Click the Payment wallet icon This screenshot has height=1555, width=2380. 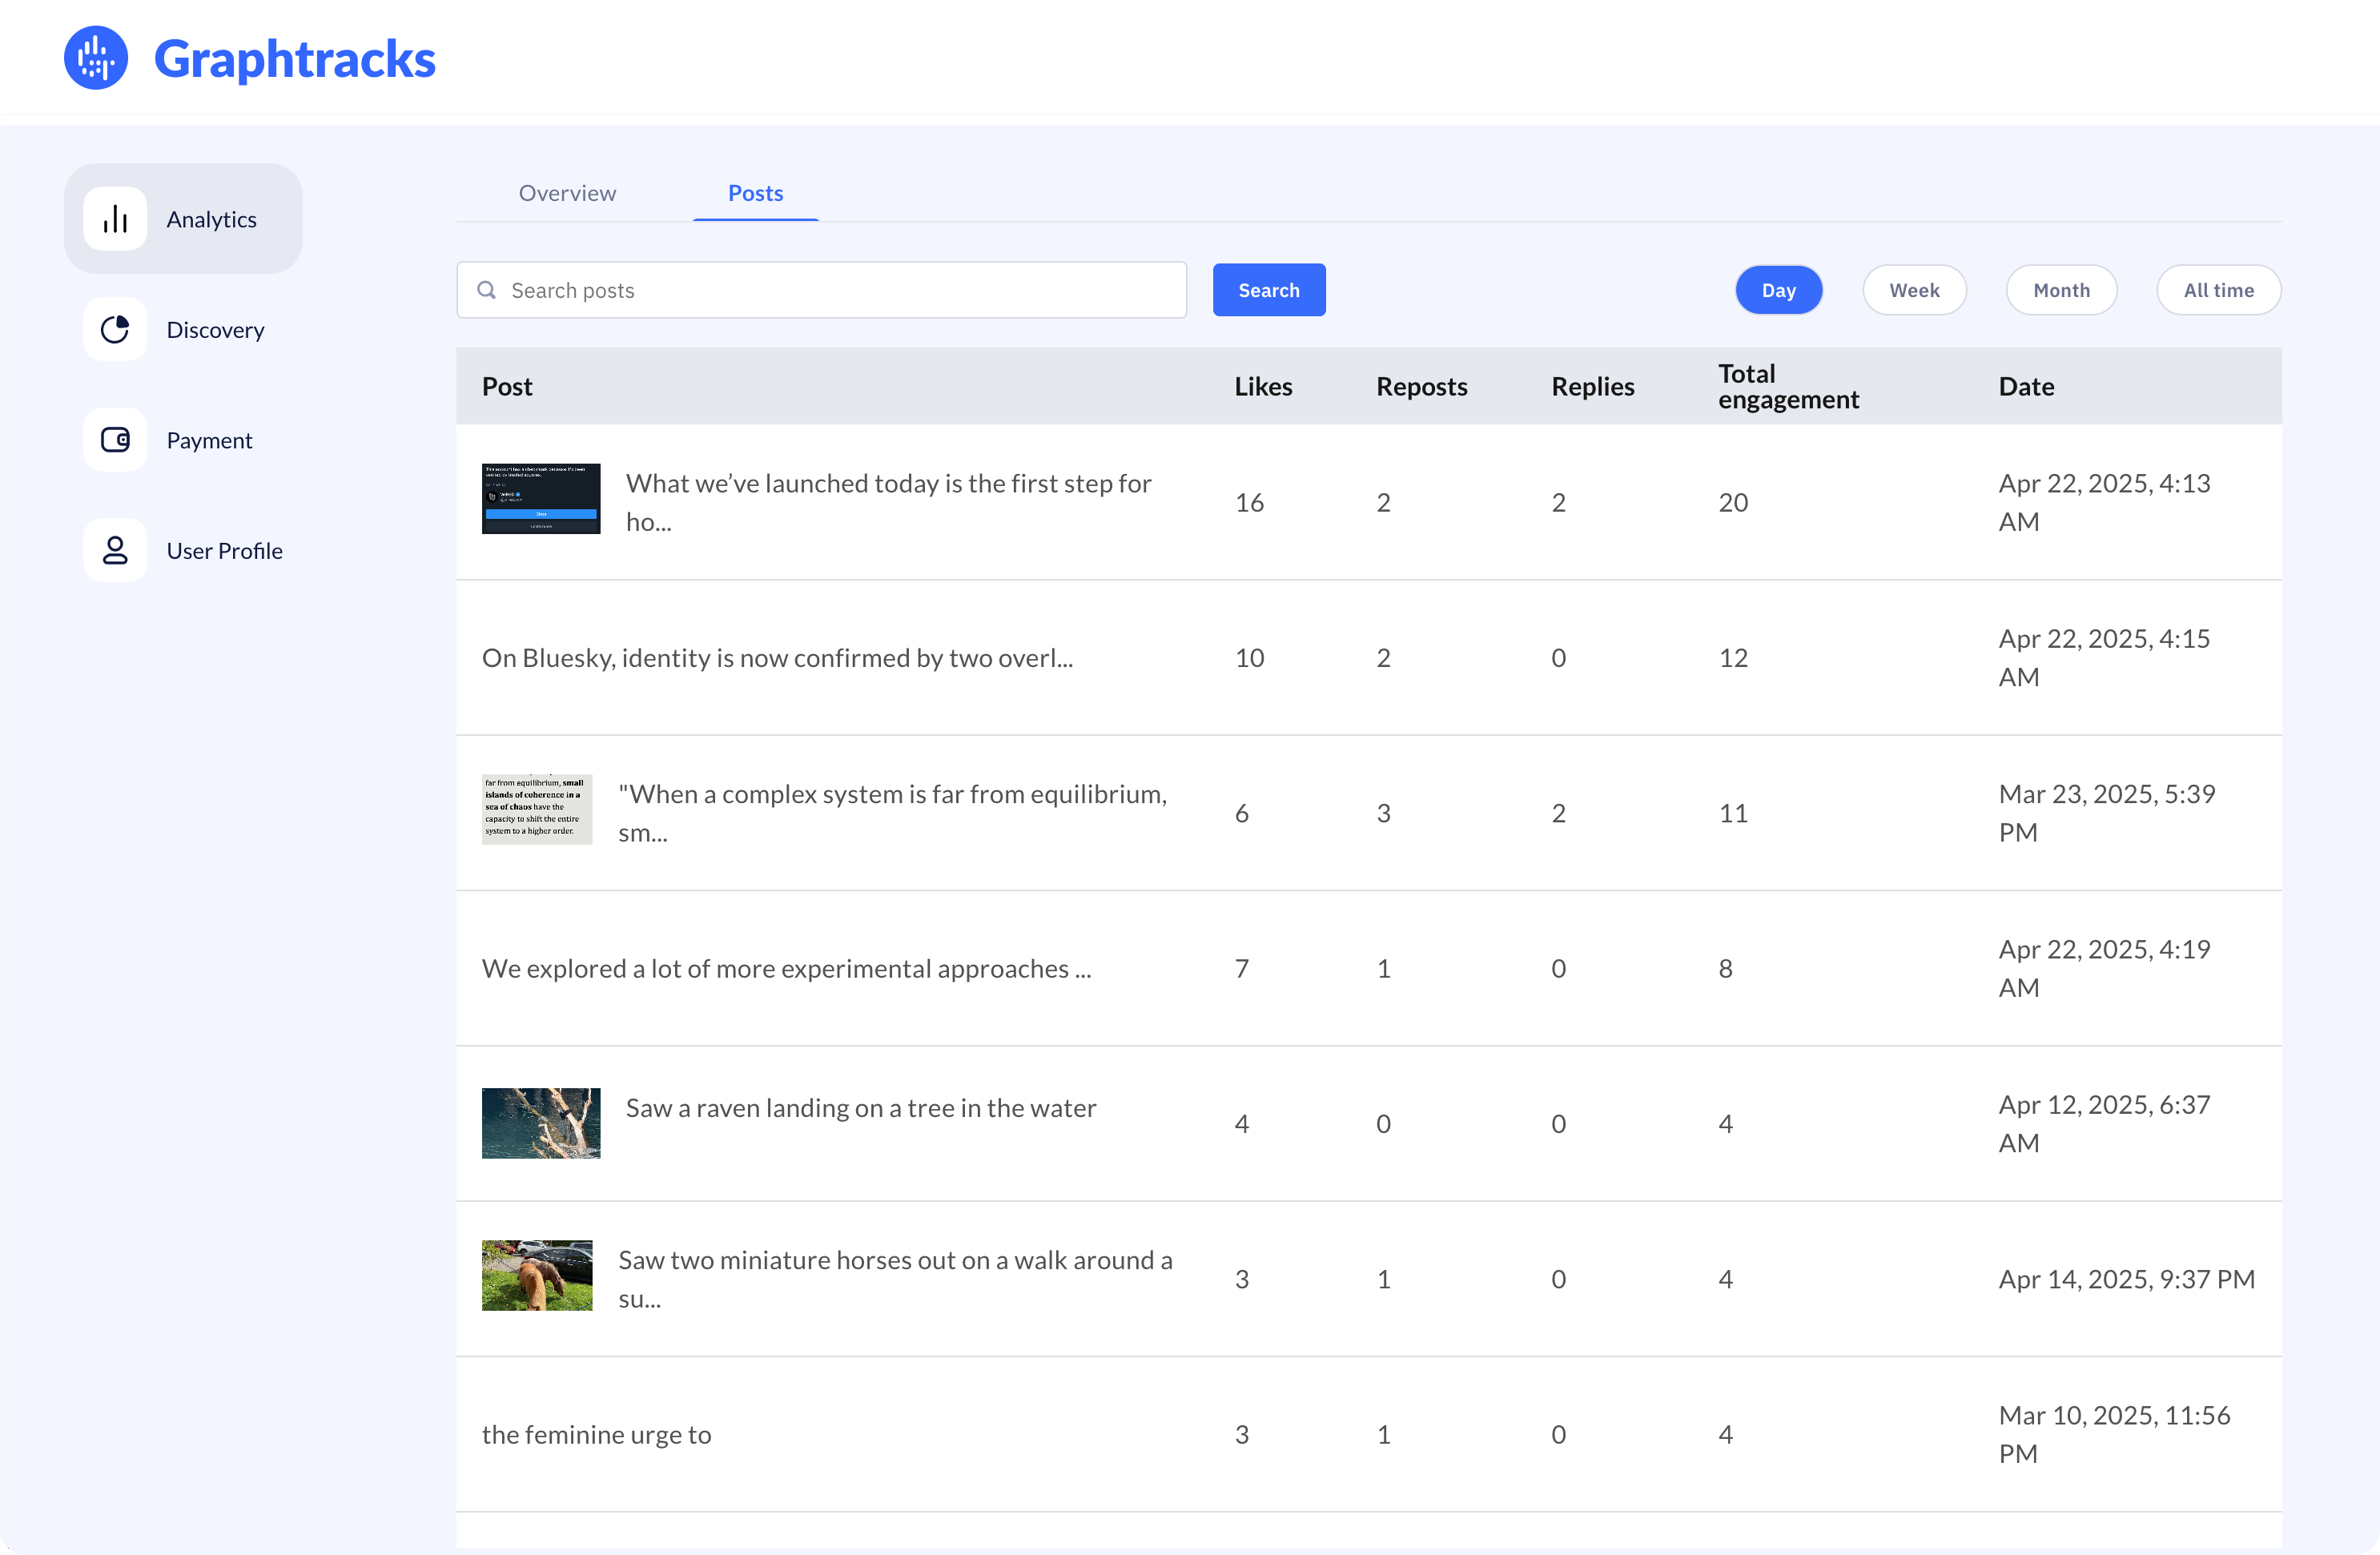(115, 440)
